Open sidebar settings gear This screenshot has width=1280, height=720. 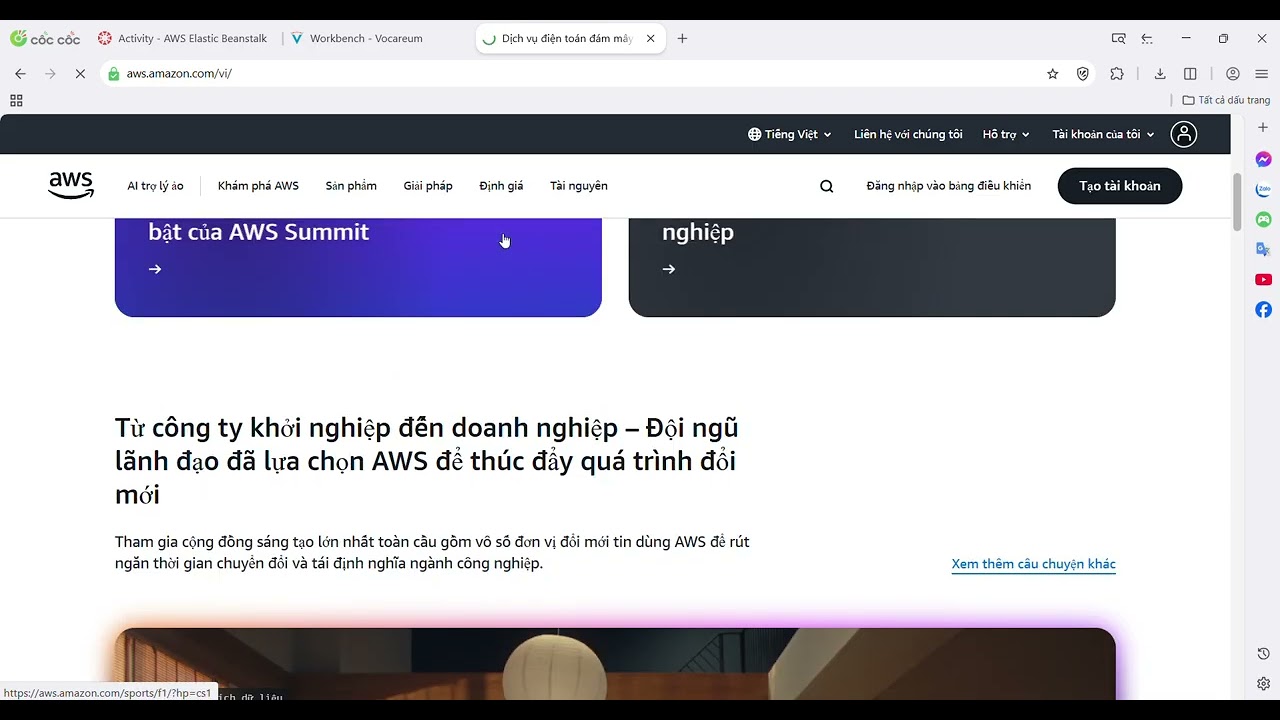pos(1264,684)
